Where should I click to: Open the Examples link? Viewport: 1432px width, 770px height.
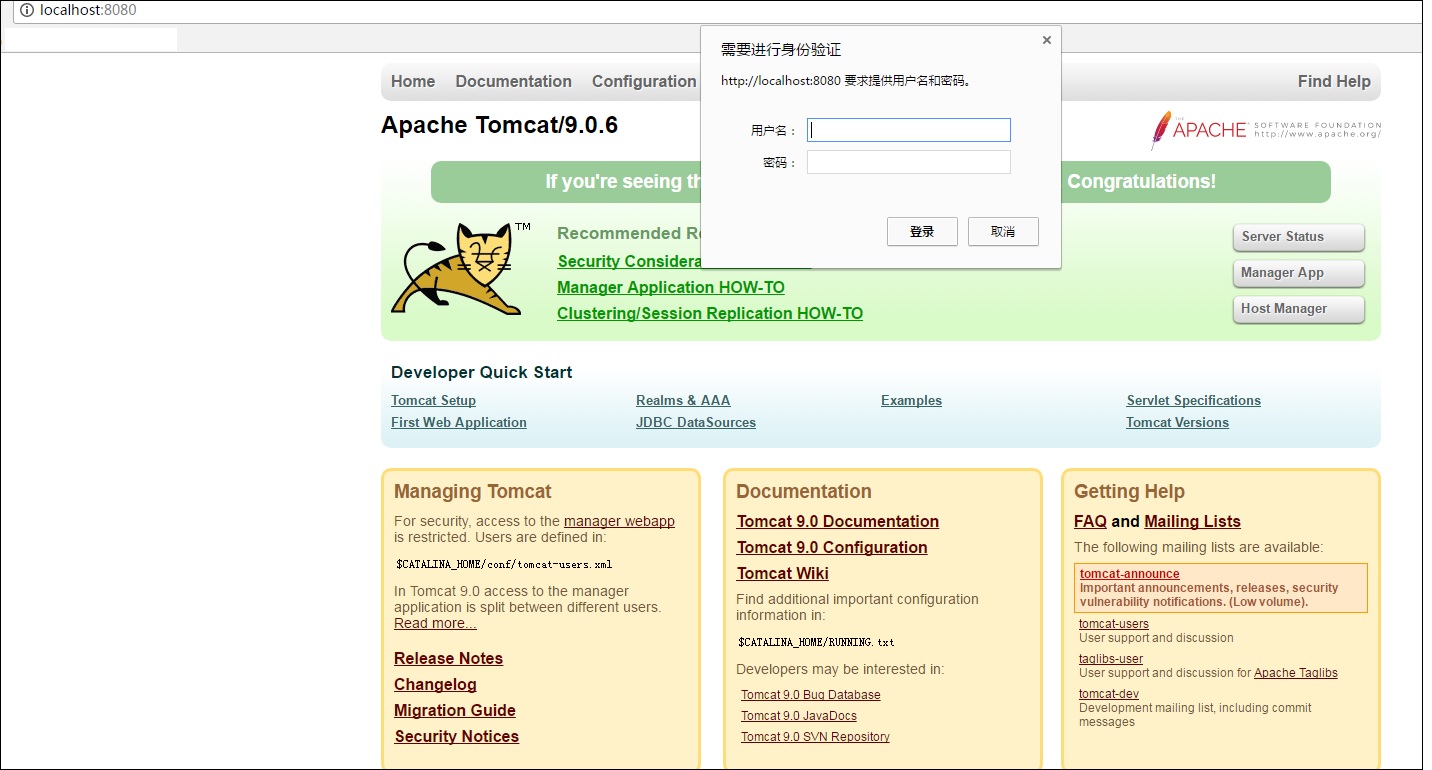(x=911, y=400)
